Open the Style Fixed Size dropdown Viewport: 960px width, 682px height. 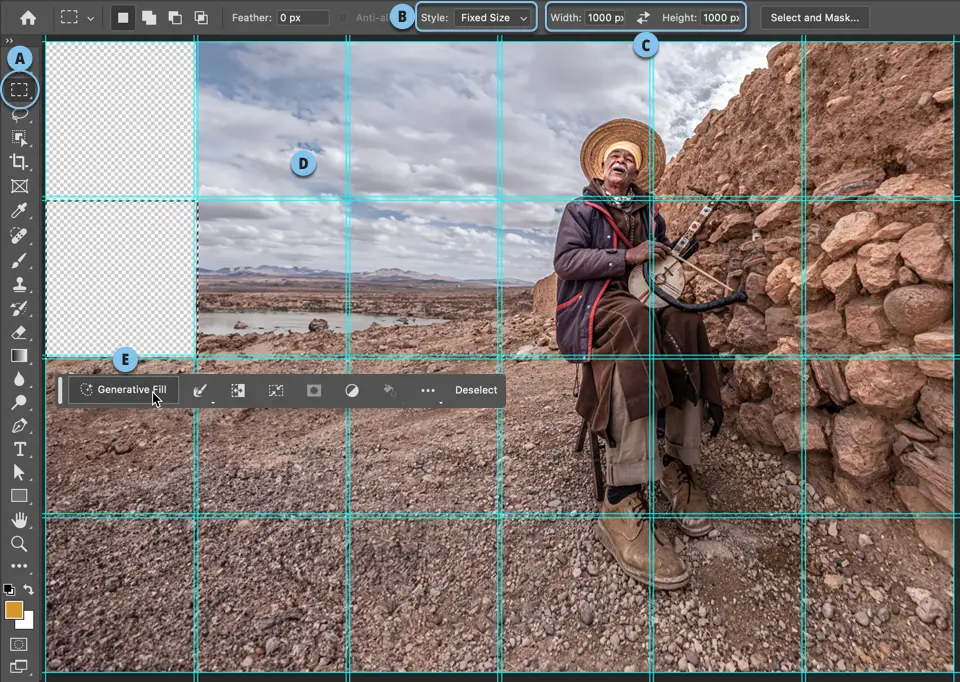493,18
